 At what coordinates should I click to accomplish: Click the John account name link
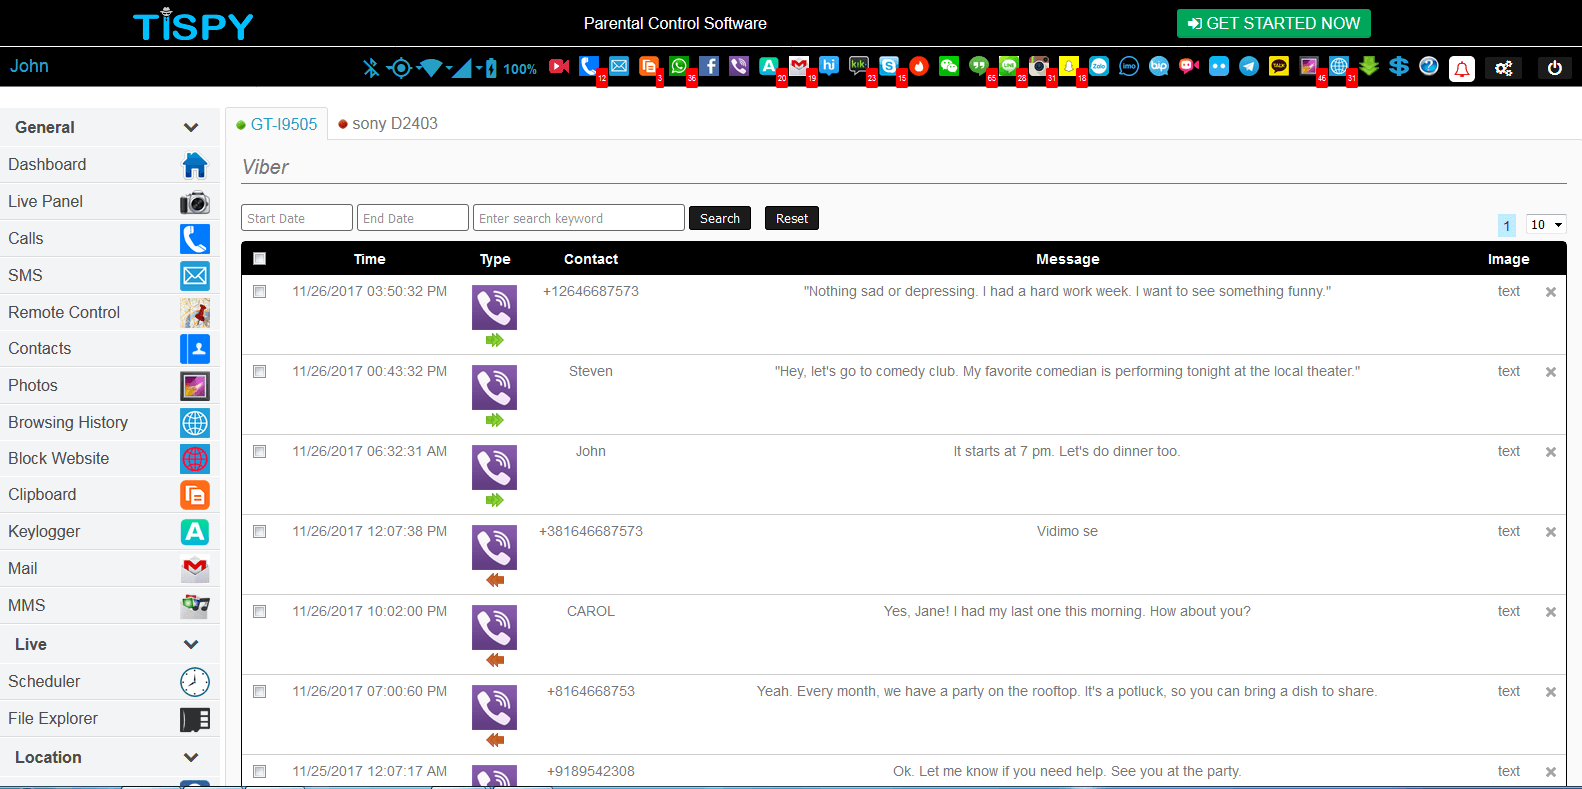29,66
